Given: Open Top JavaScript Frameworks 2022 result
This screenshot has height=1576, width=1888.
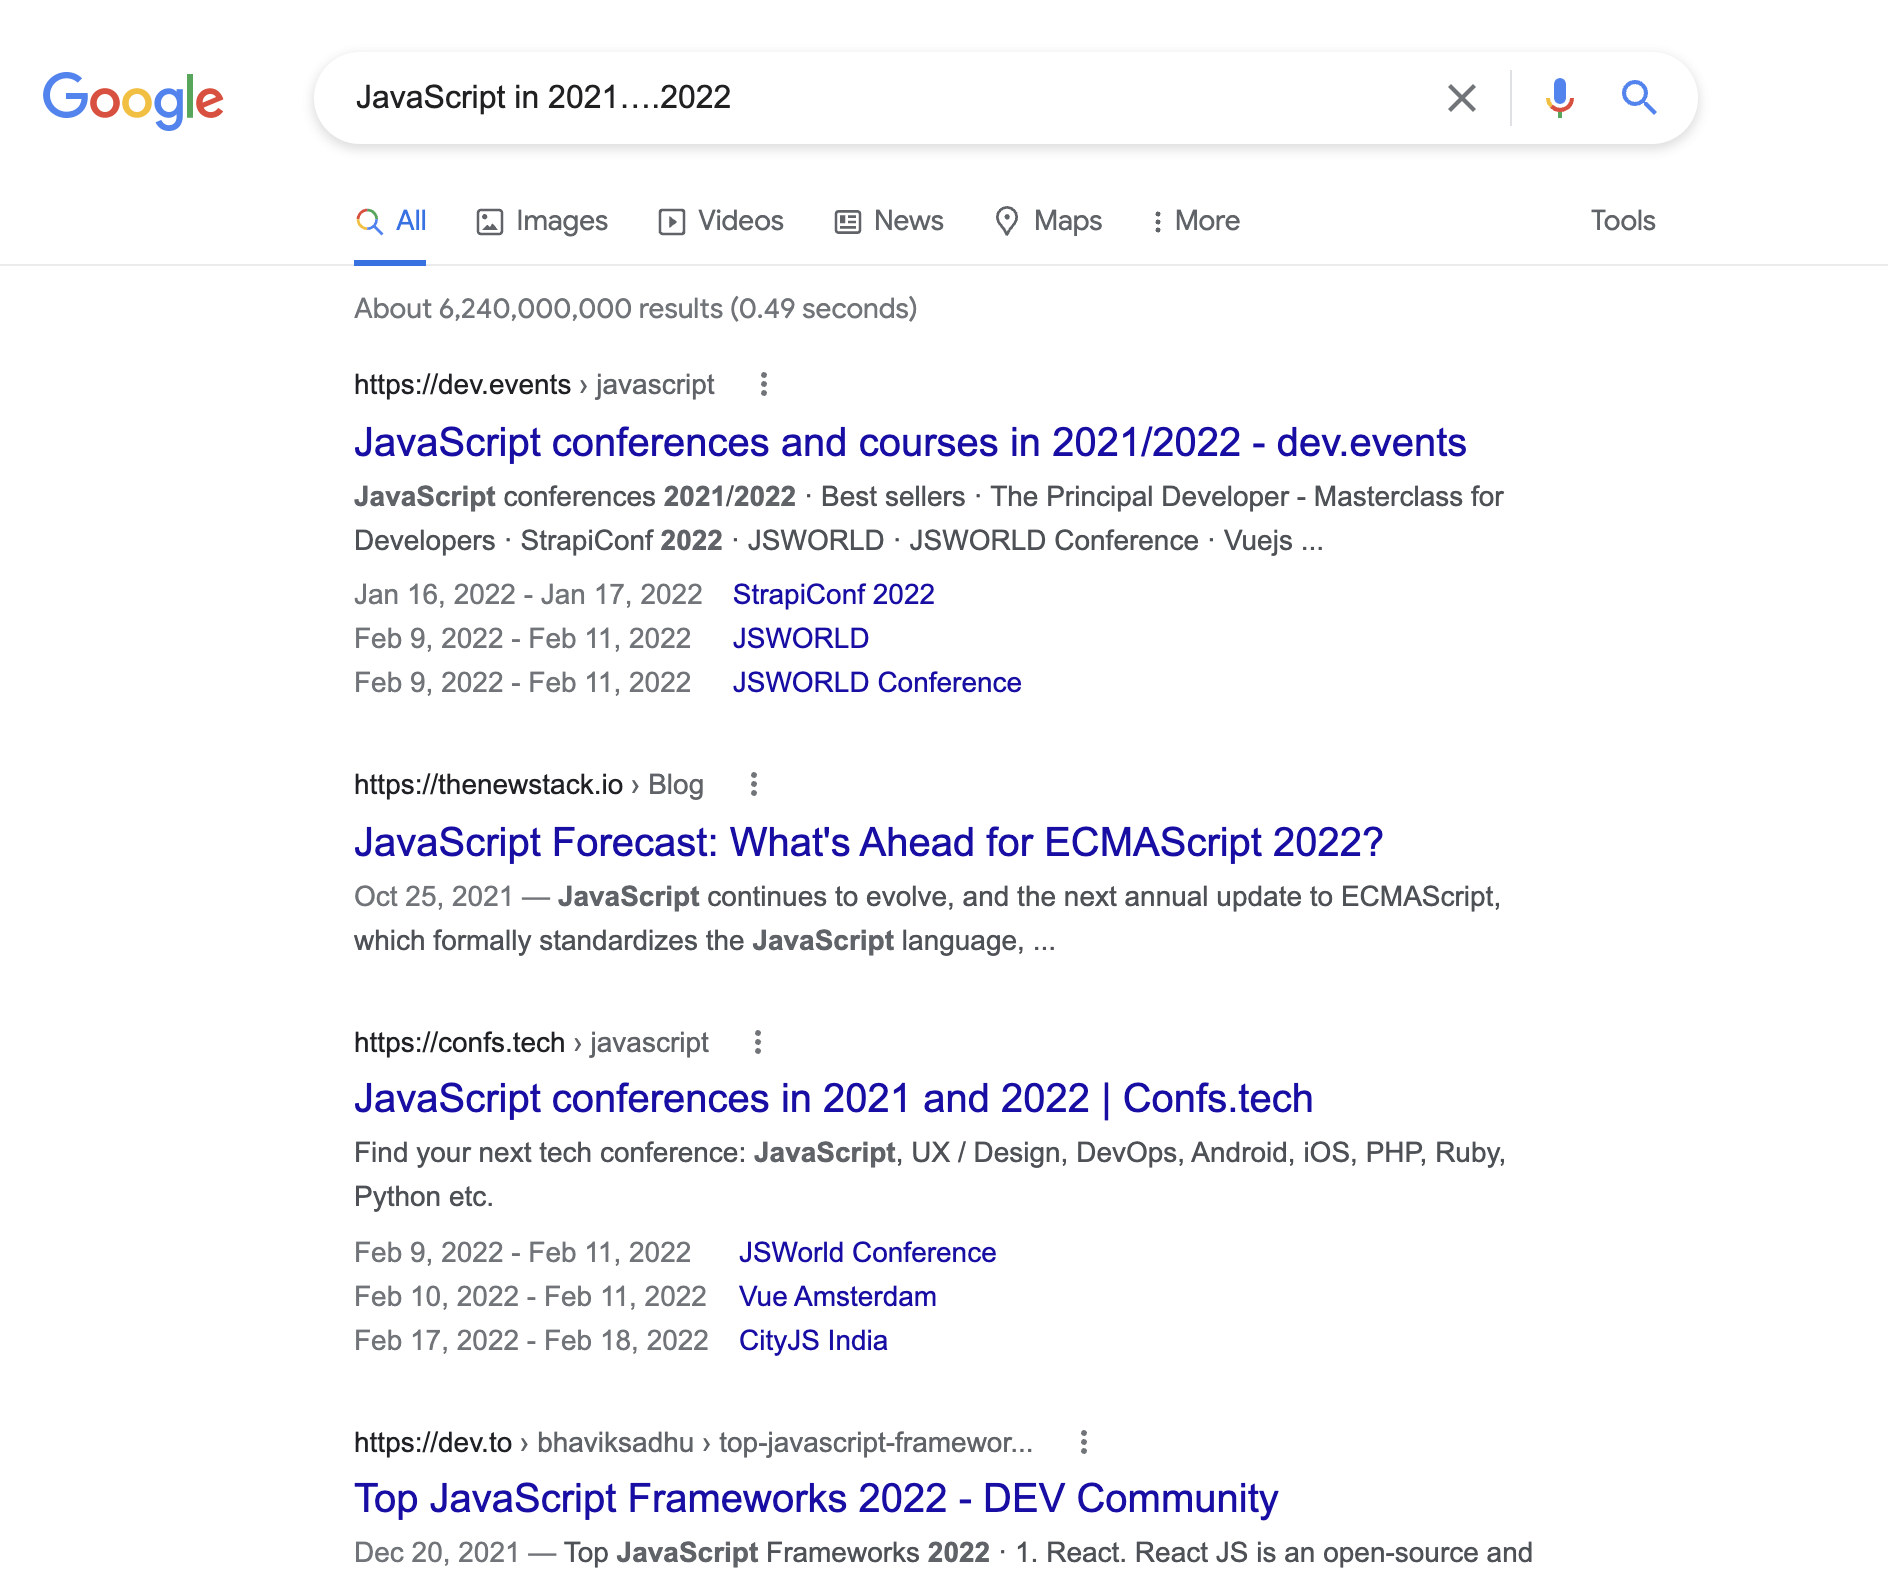Looking at the screenshot, I should (x=816, y=1499).
